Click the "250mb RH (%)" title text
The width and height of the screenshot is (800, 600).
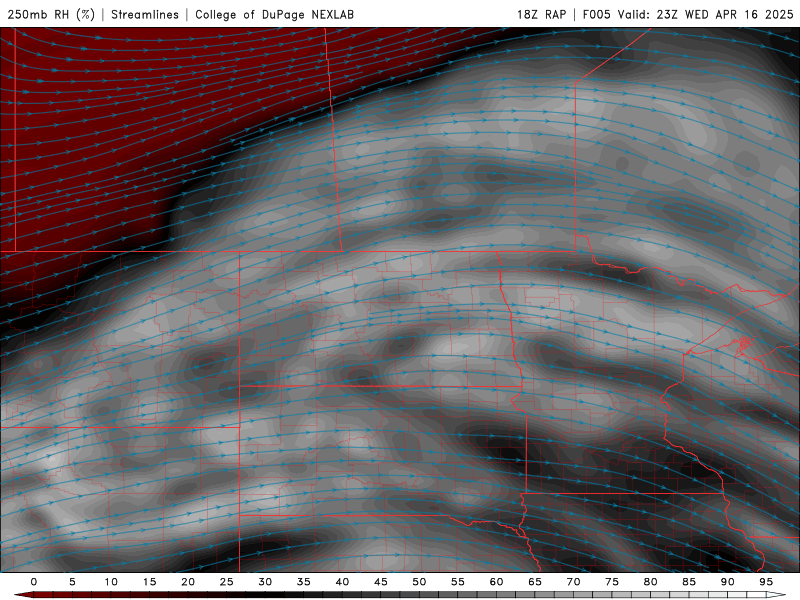tap(51, 14)
